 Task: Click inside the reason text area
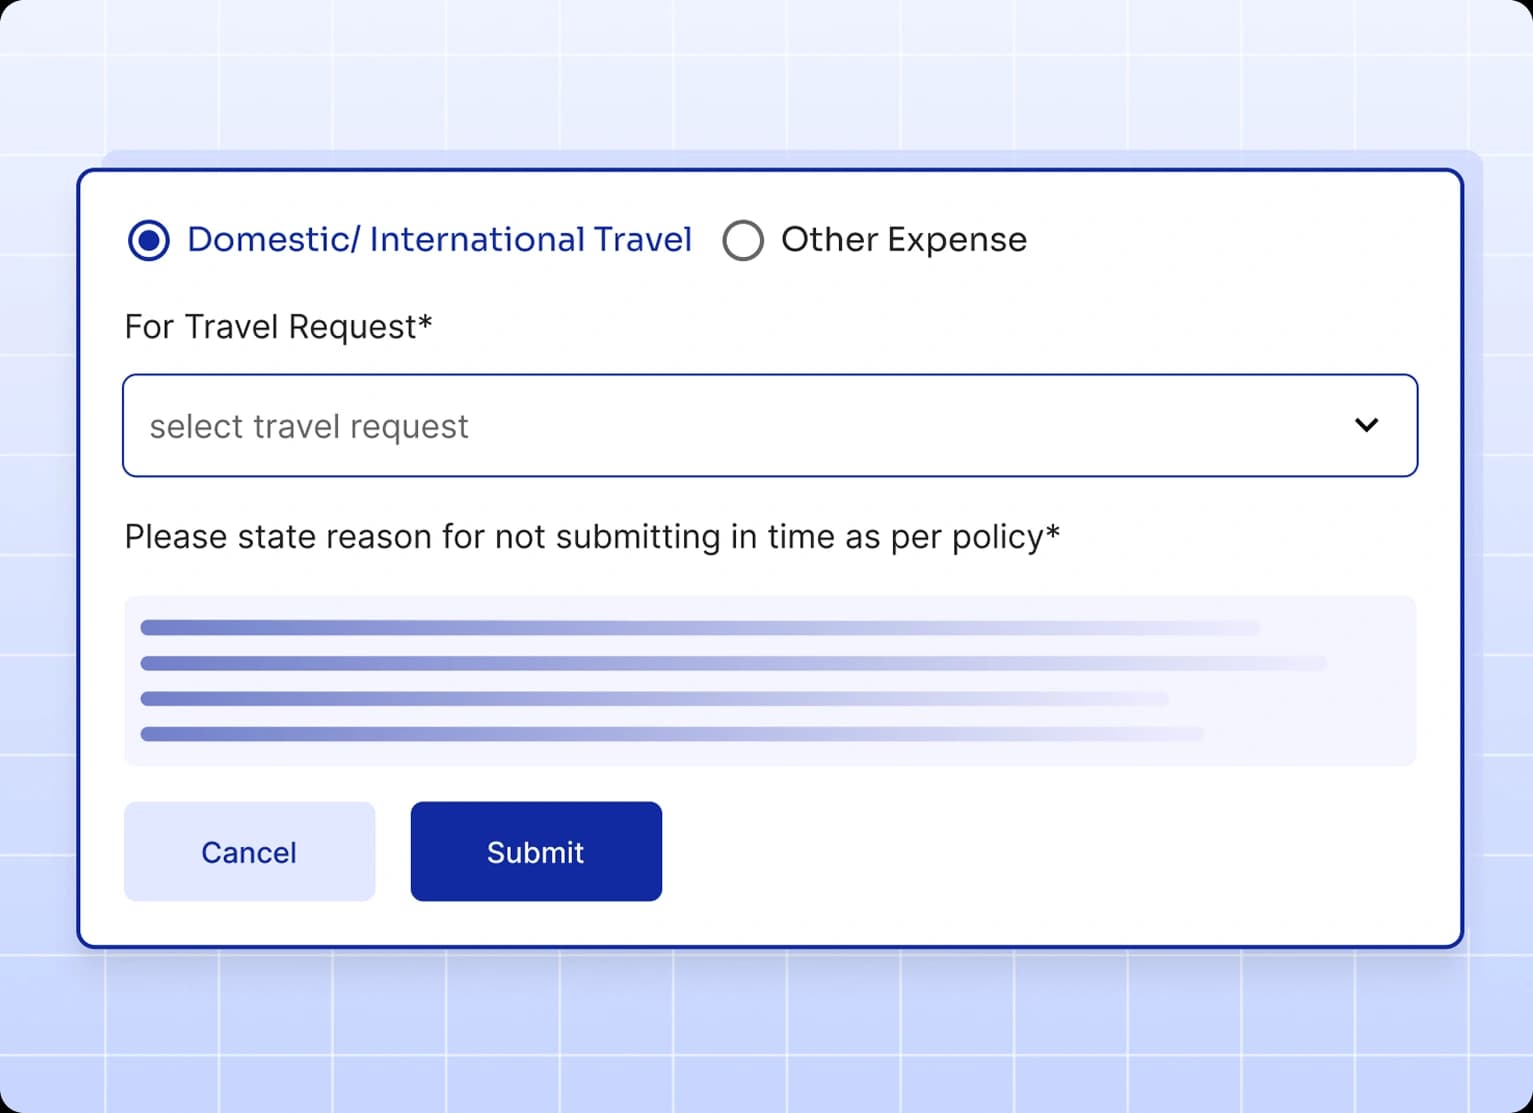770,681
